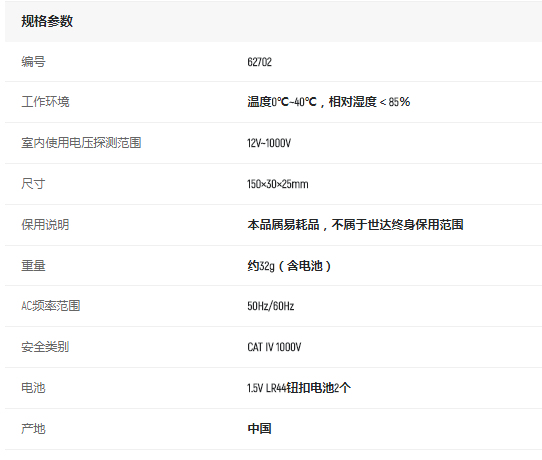Click the product number 62702

point(259,62)
